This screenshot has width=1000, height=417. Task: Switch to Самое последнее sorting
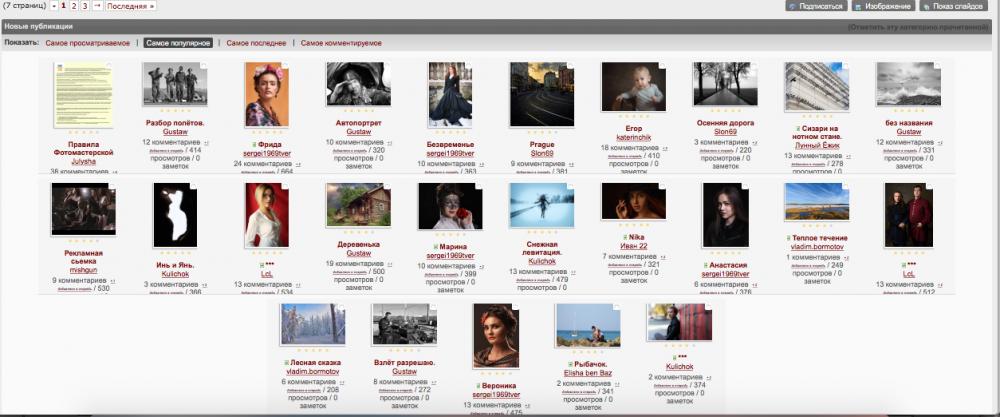tap(256, 43)
